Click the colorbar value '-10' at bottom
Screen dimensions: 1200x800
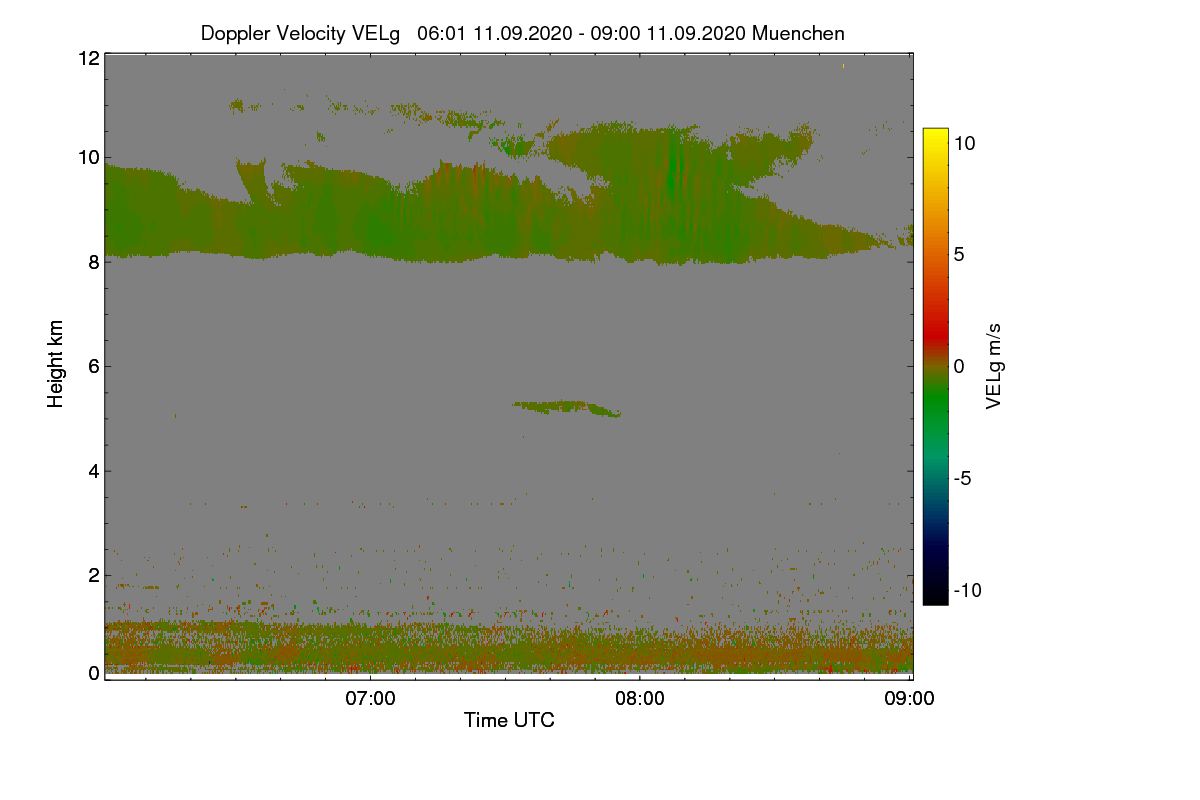point(966,590)
